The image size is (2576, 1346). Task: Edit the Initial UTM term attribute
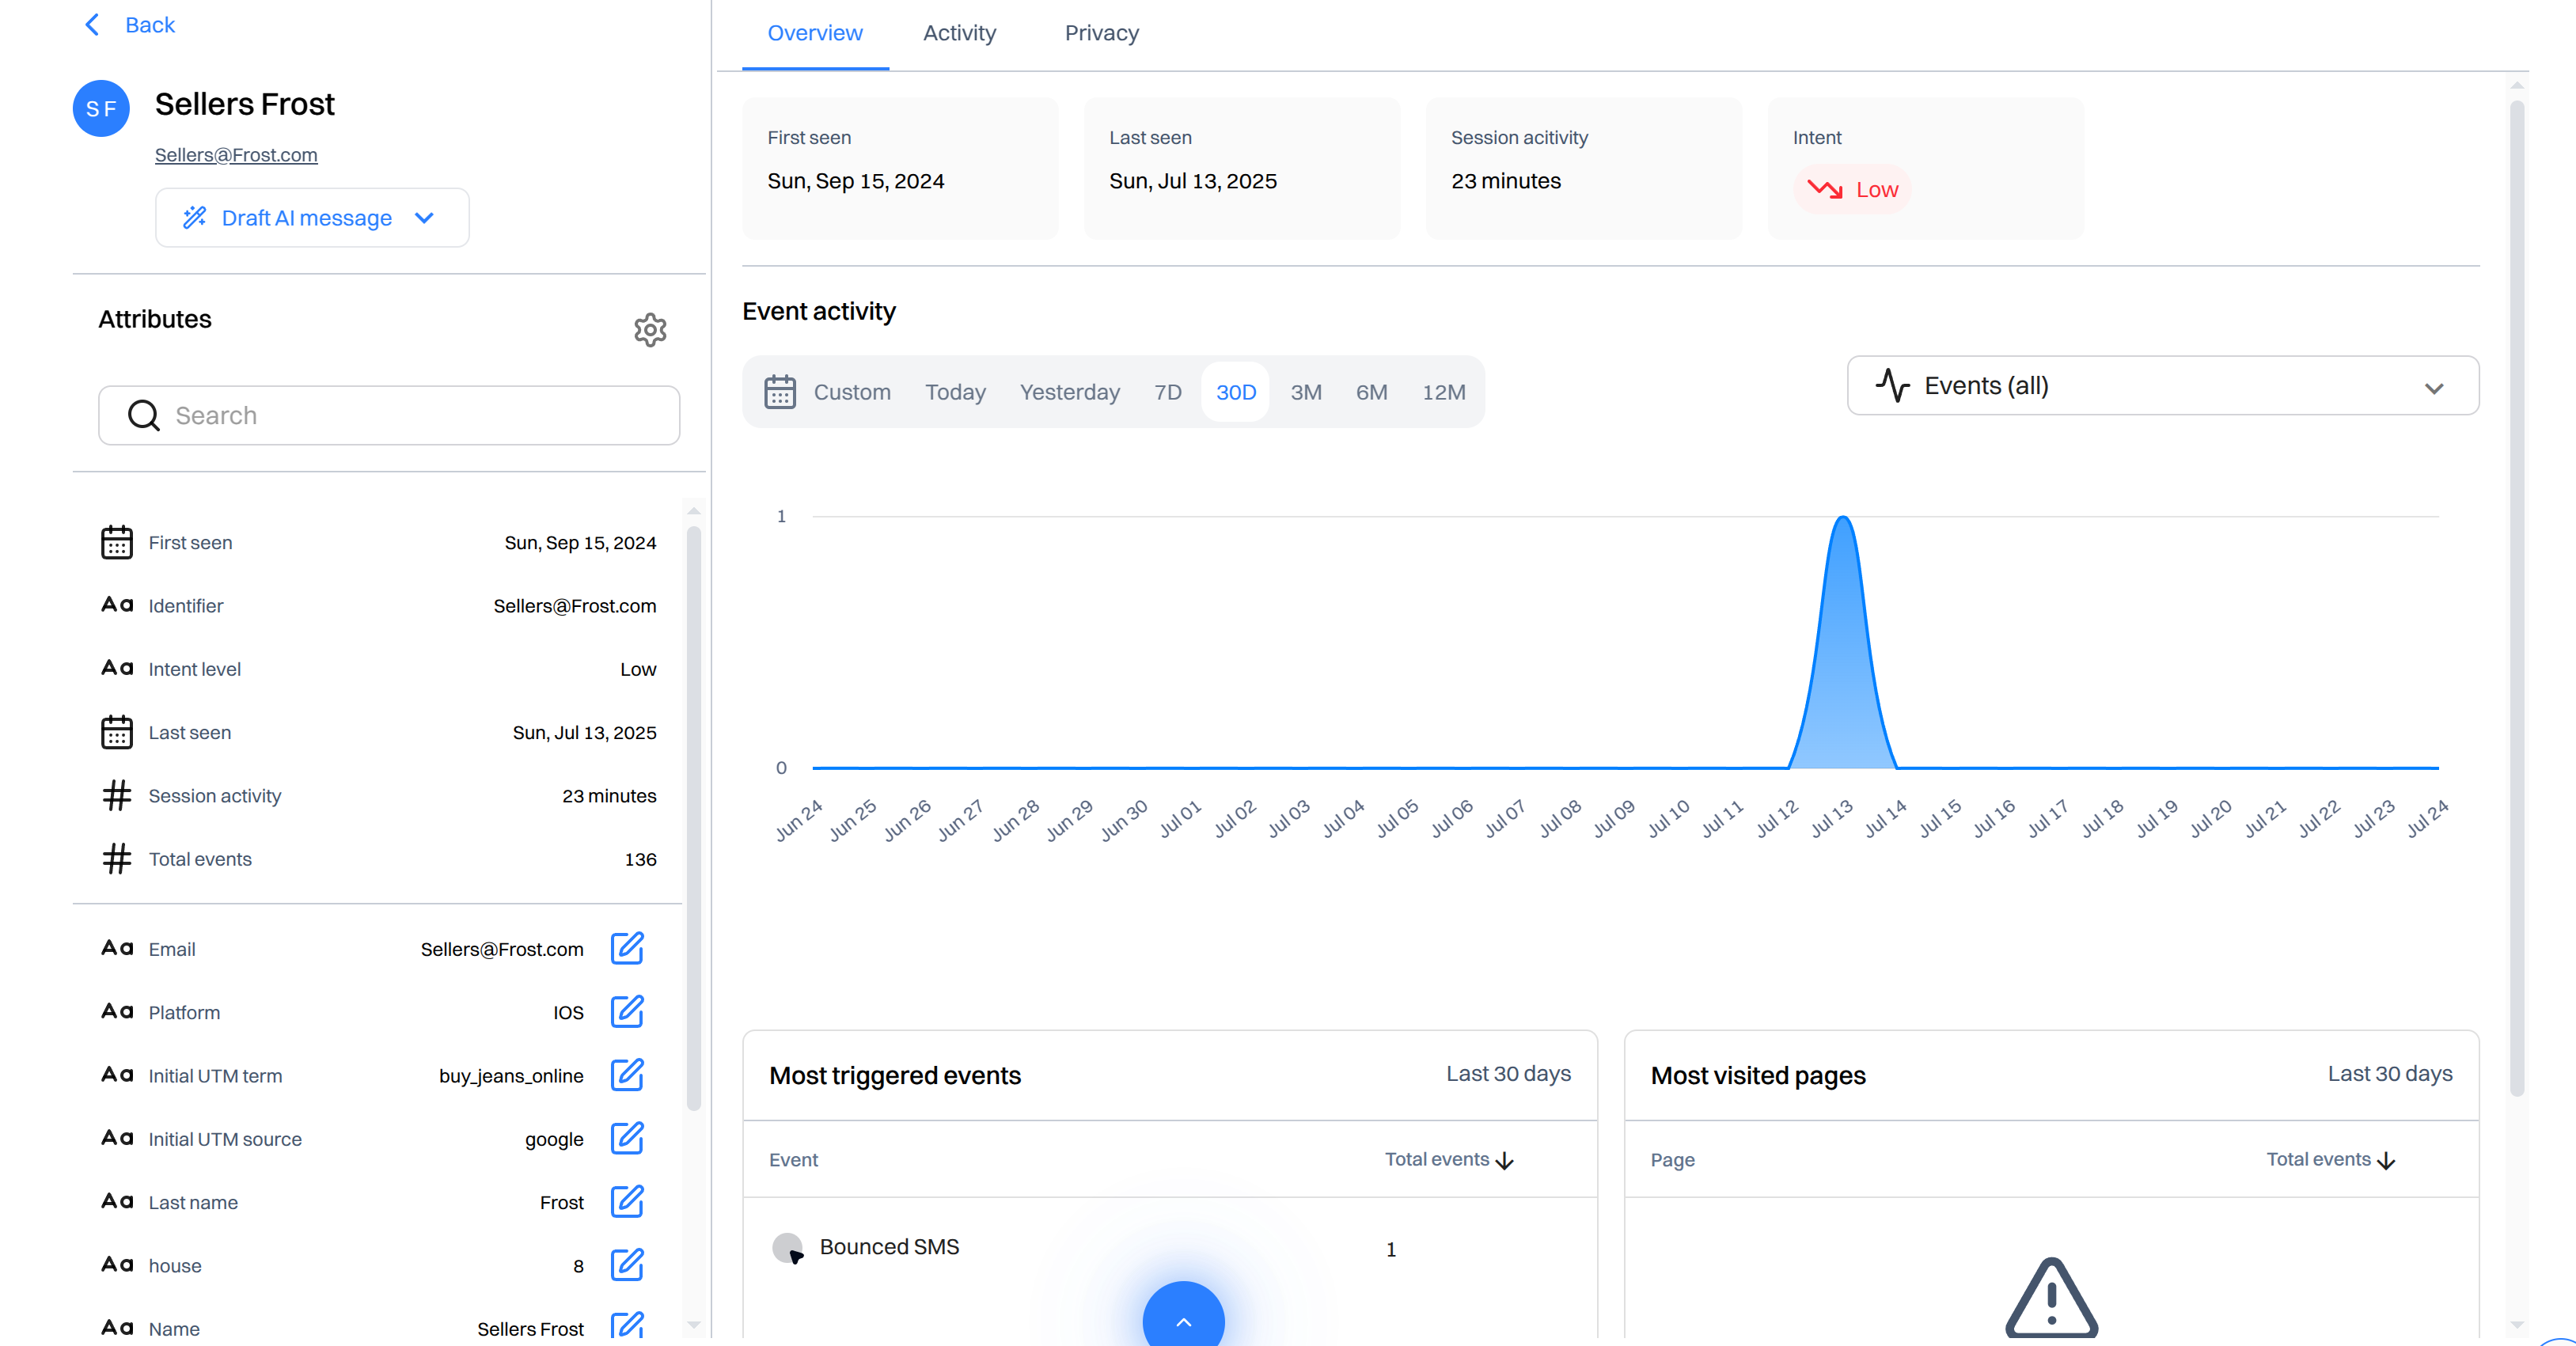(x=627, y=1075)
